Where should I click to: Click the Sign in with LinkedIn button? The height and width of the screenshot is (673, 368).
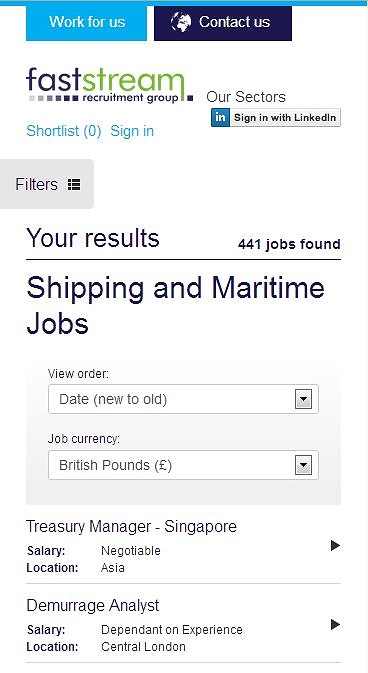point(276,118)
